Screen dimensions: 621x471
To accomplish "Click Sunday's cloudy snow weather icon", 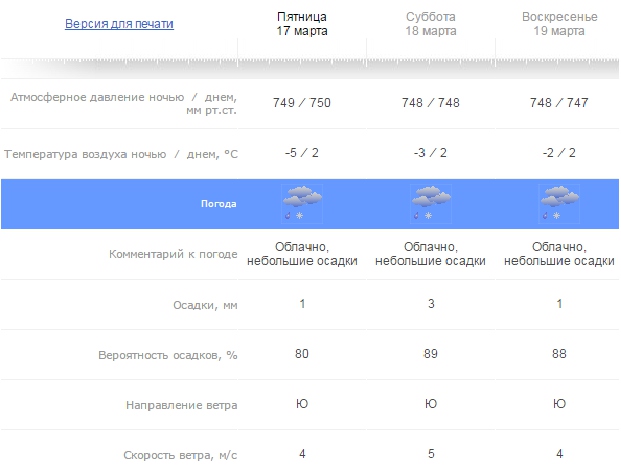I will [559, 203].
